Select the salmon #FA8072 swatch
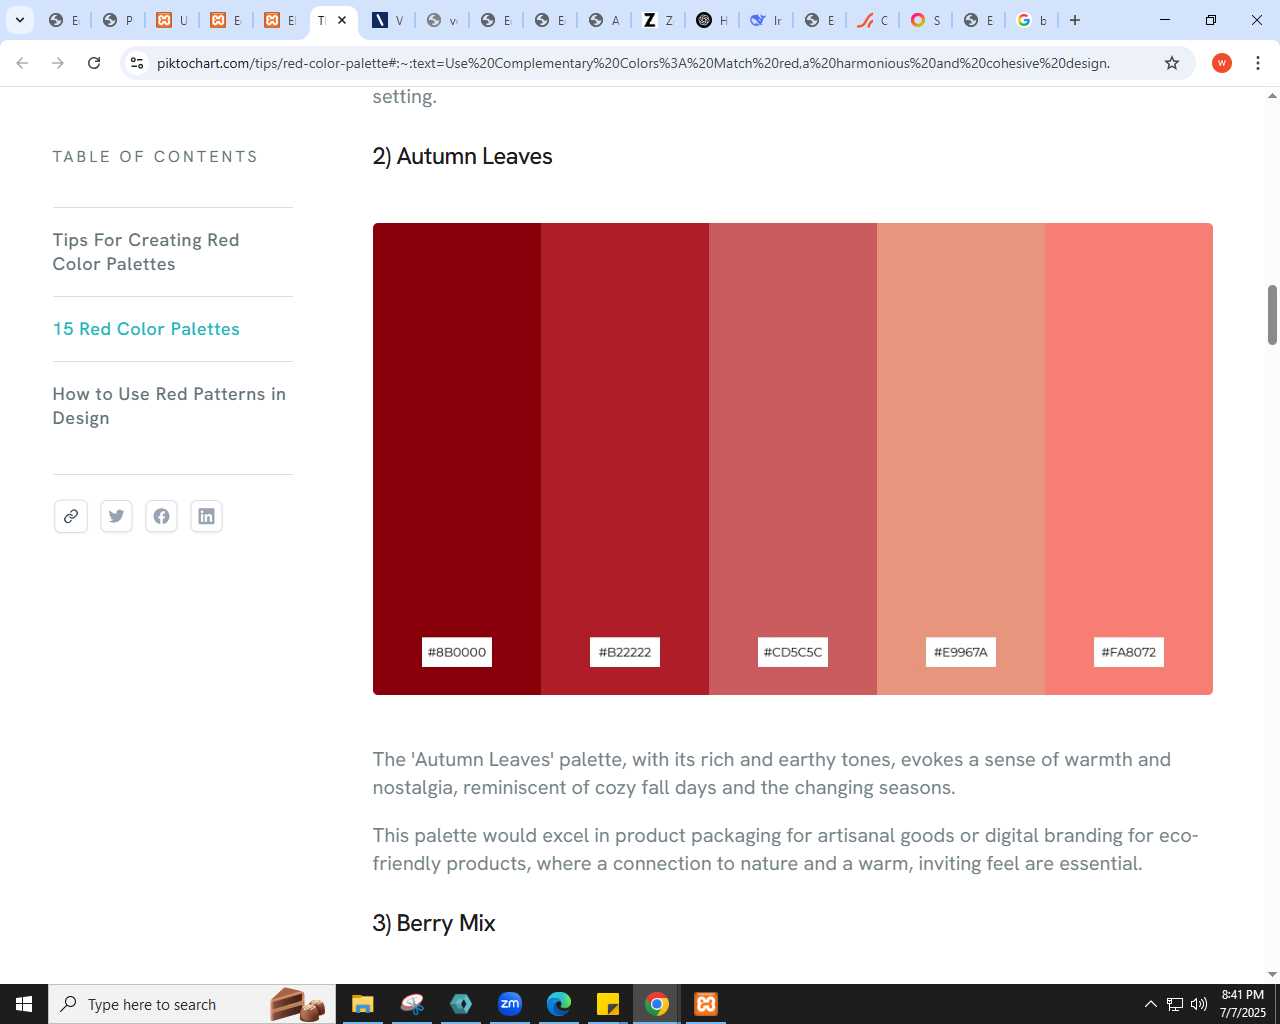1280x1024 pixels. point(1129,459)
